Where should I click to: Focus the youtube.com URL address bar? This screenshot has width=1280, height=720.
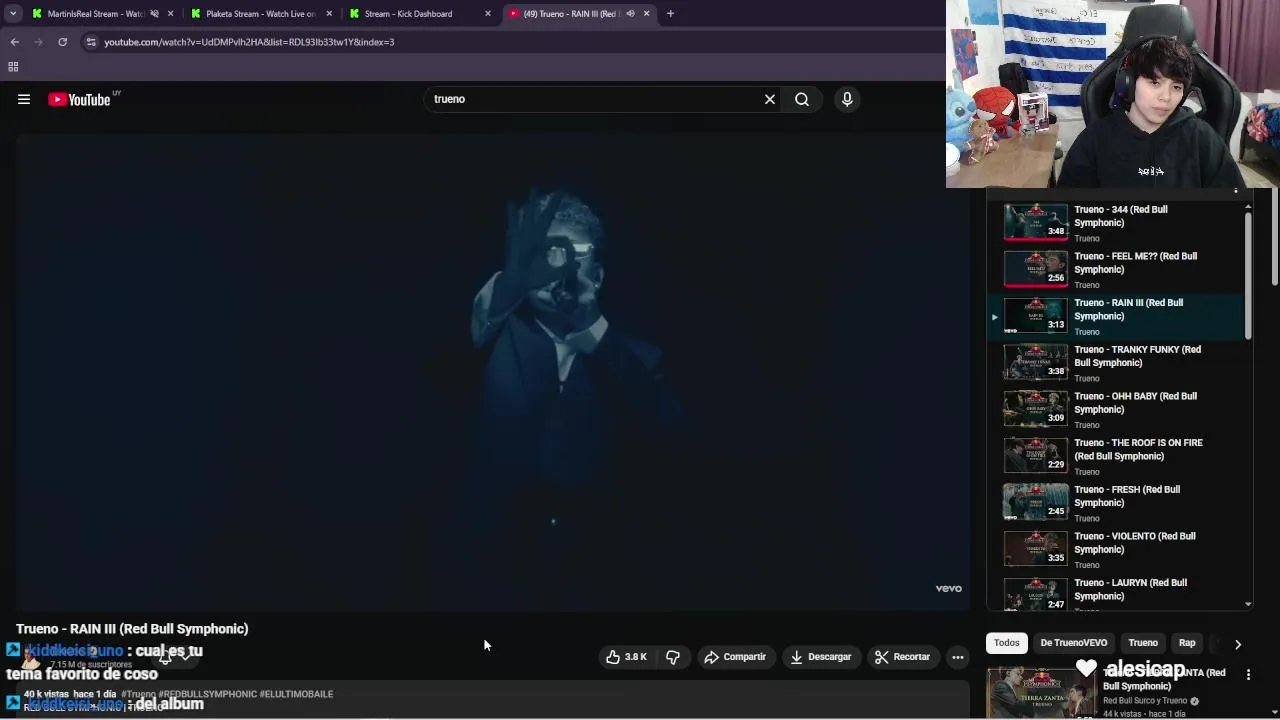(x=512, y=42)
